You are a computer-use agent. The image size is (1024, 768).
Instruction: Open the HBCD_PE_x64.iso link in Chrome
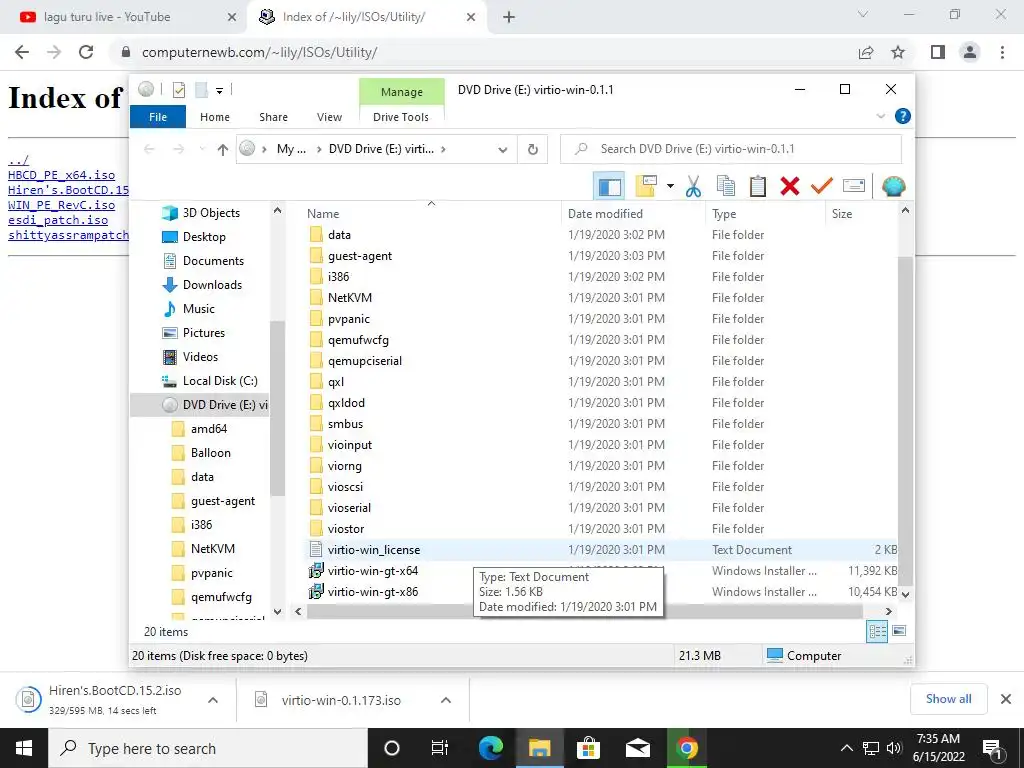click(61, 175)
